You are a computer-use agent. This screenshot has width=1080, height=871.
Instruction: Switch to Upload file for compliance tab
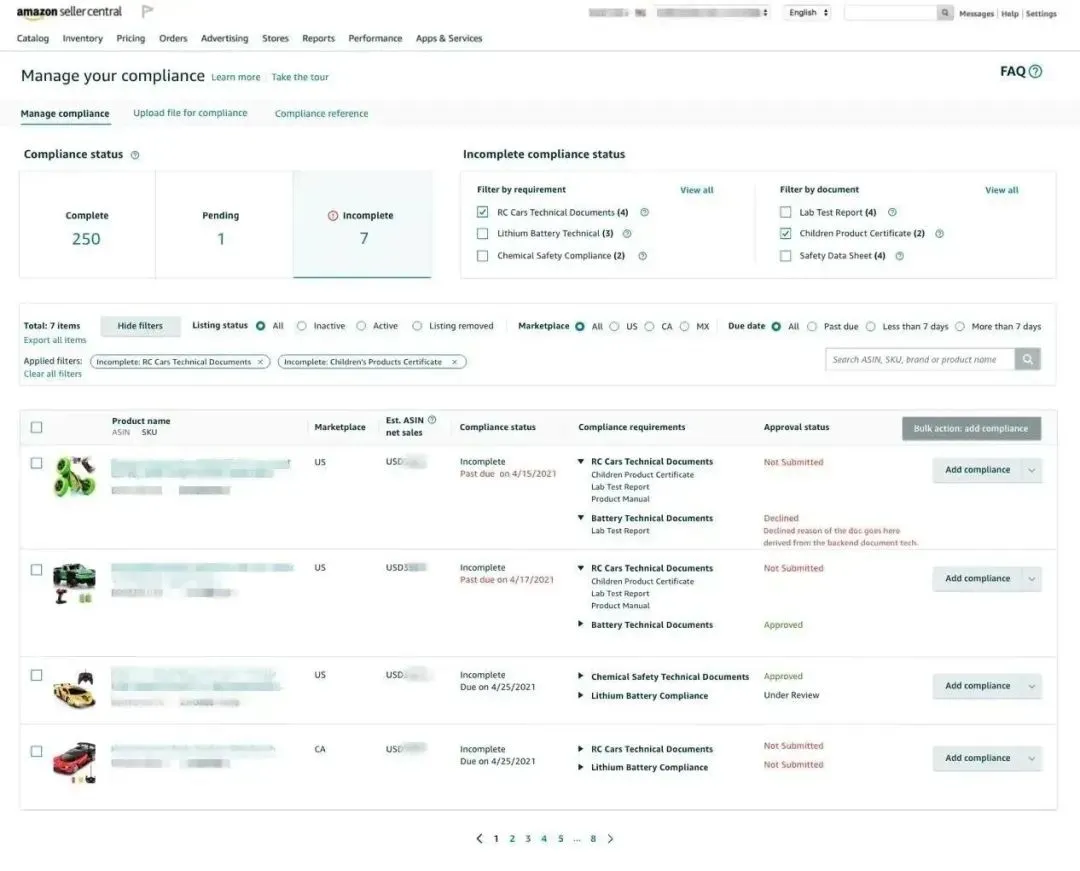pyautogui.click(x=190, y=113)
